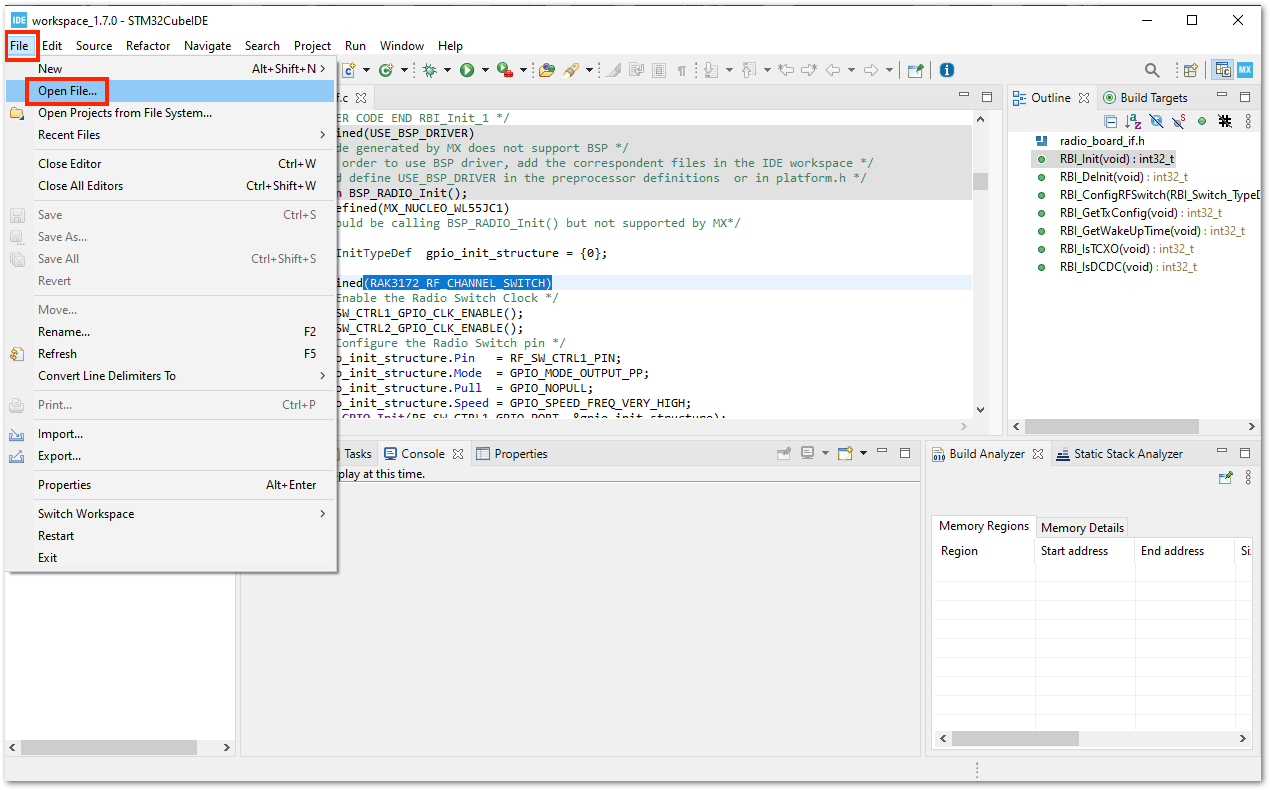Toggle Hide Non-Public Members green dot filter
Image resolution: width=1270 pixels, height=790 pixels.
1202,121
